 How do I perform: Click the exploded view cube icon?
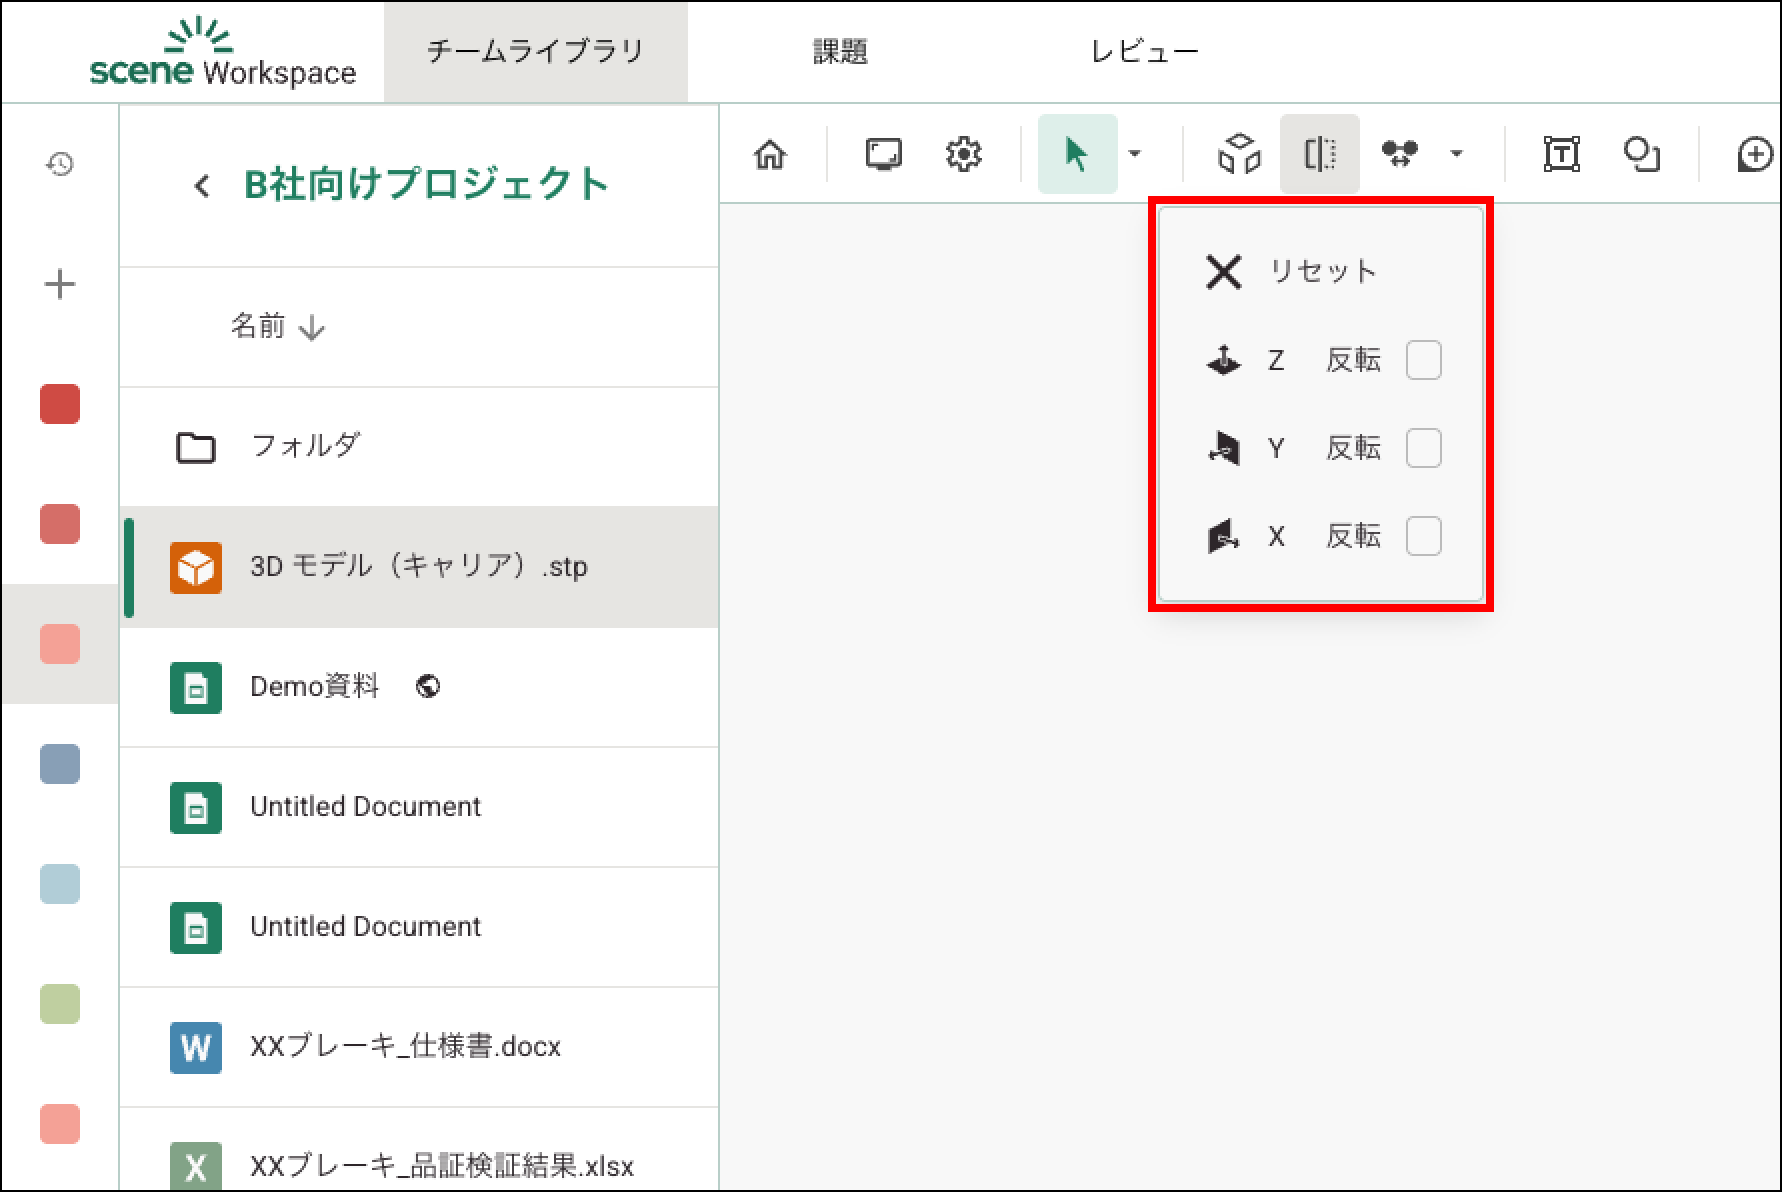(1239, 155)
